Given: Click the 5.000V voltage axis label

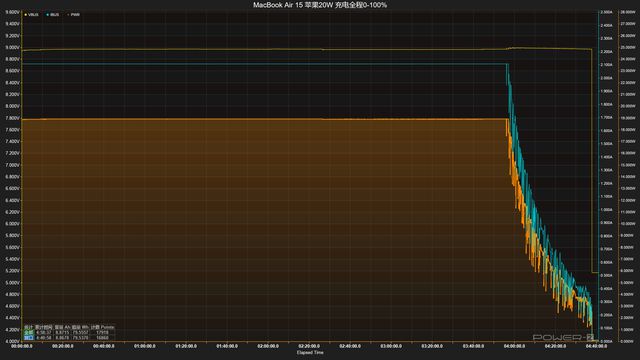Looking at the screenshot, I should (x=12, y=282).
